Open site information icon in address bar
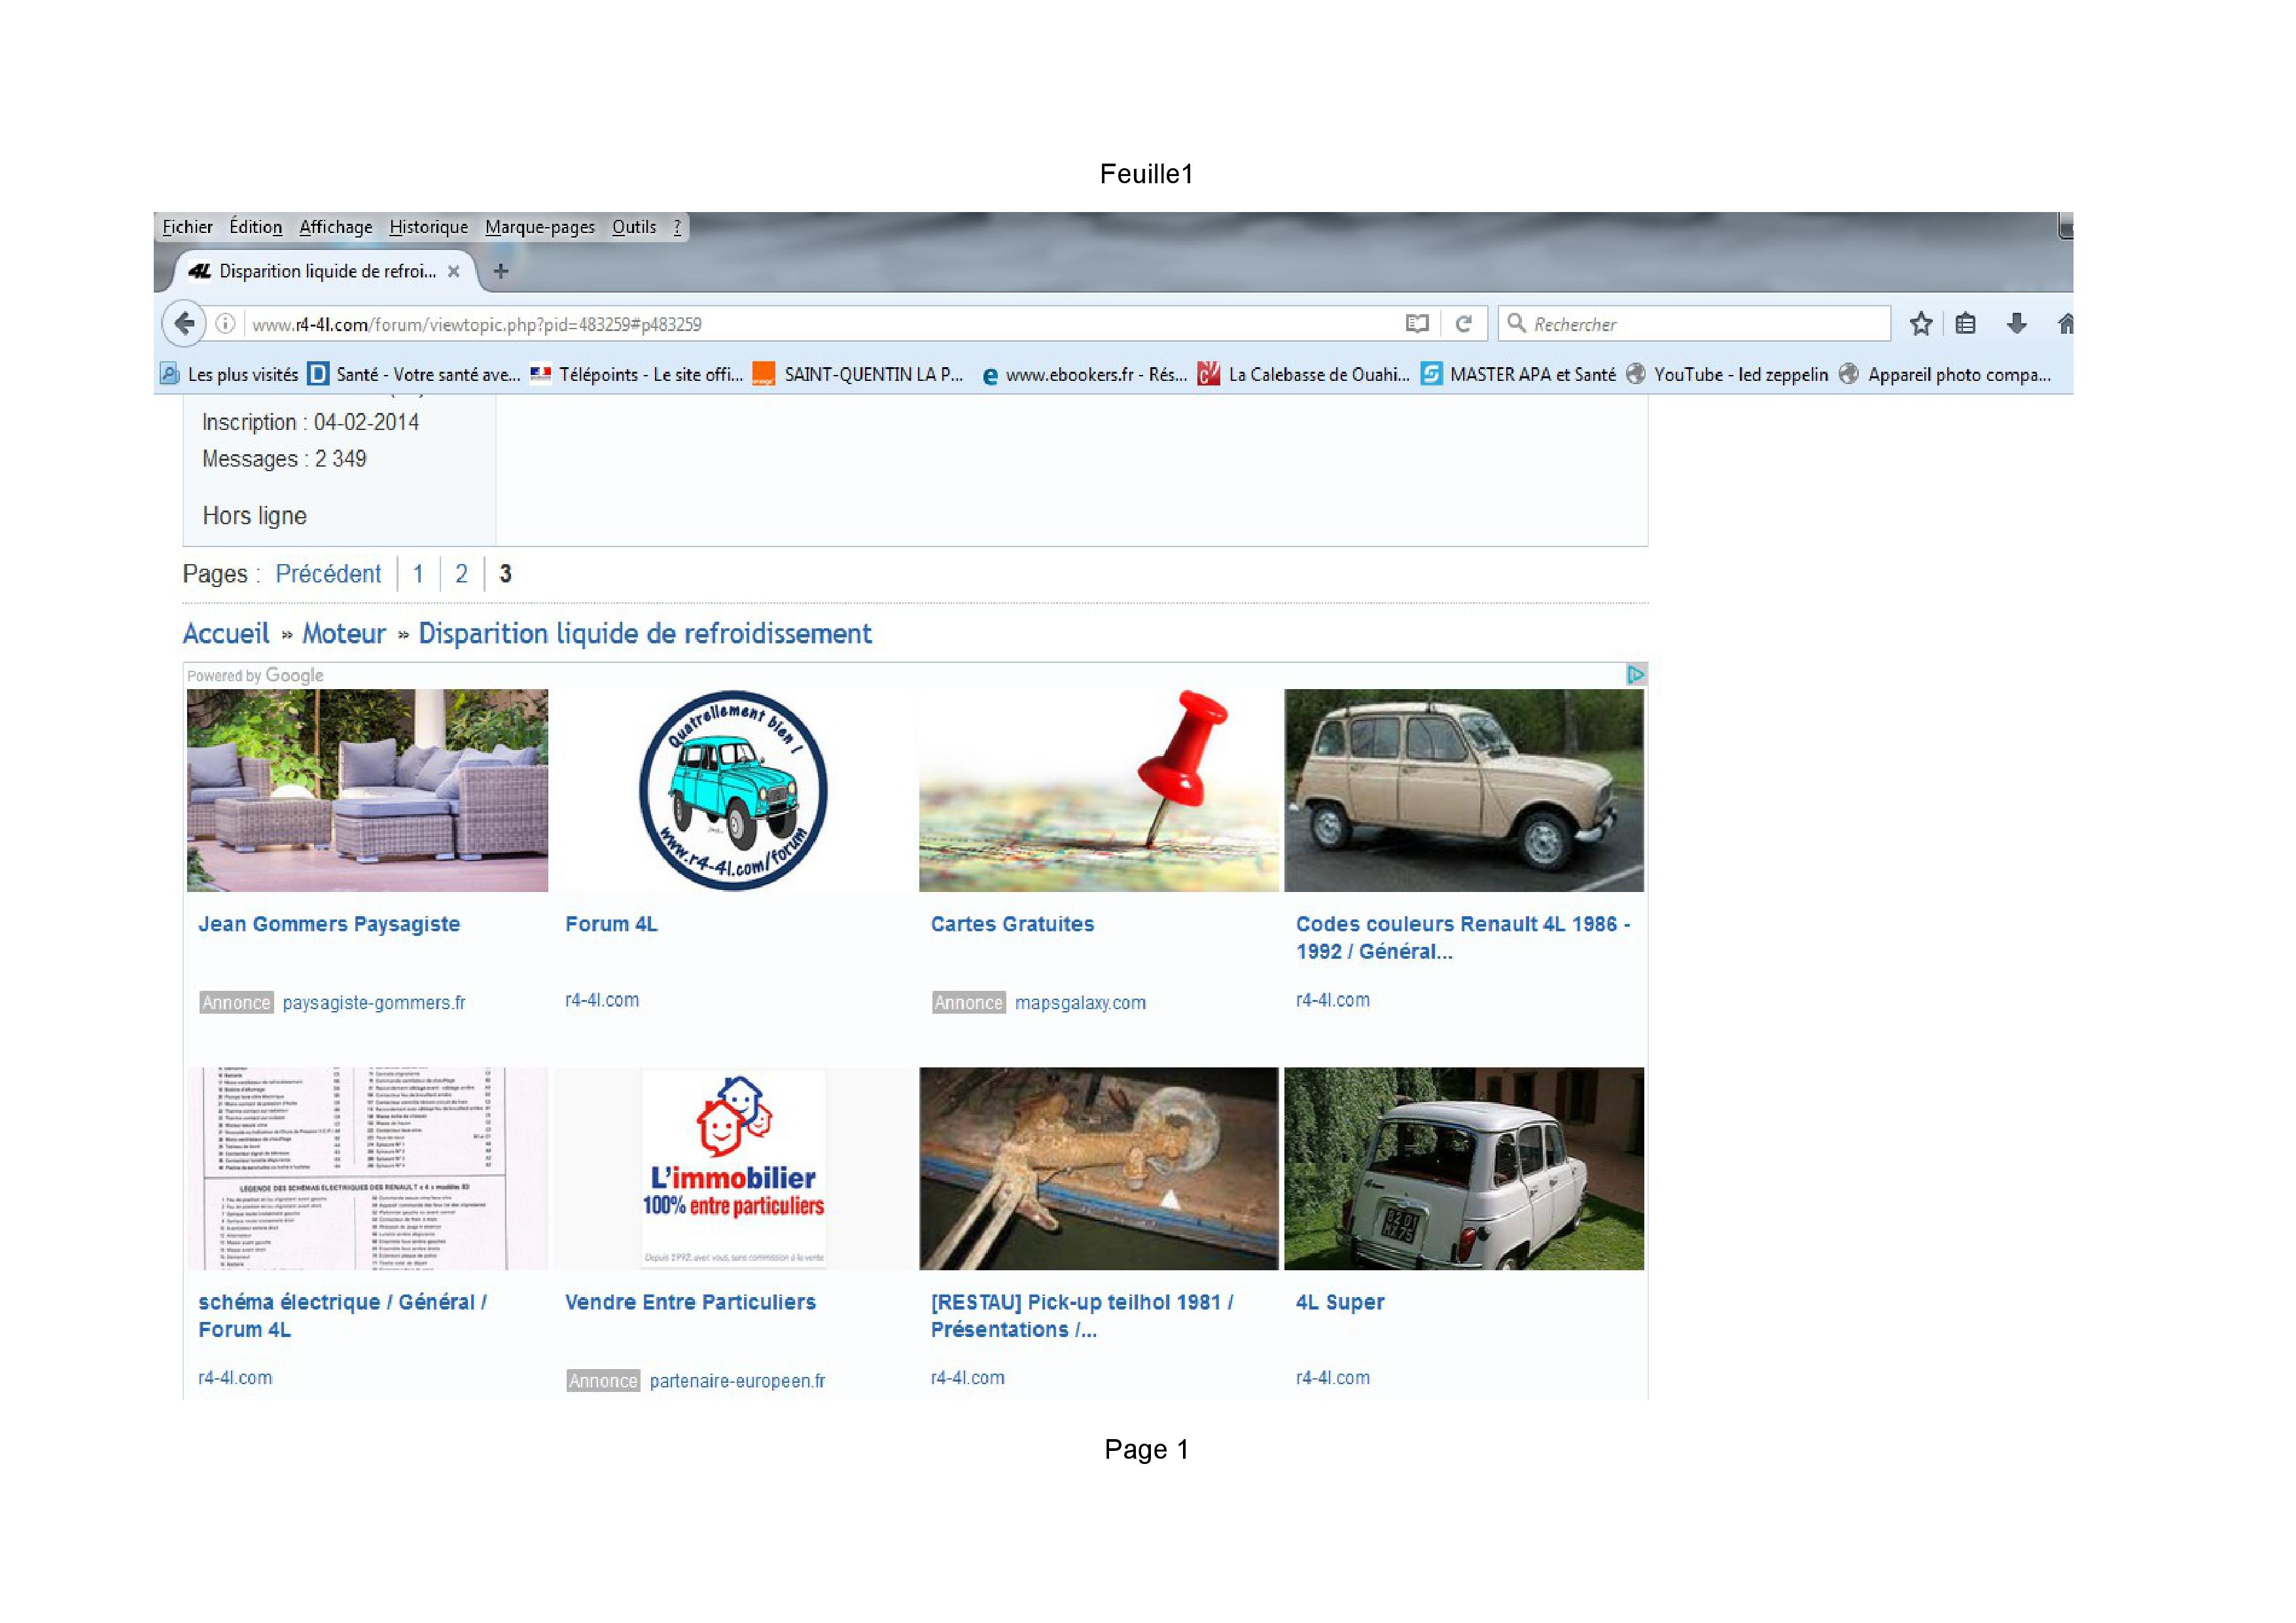 (x=226, y=324)
